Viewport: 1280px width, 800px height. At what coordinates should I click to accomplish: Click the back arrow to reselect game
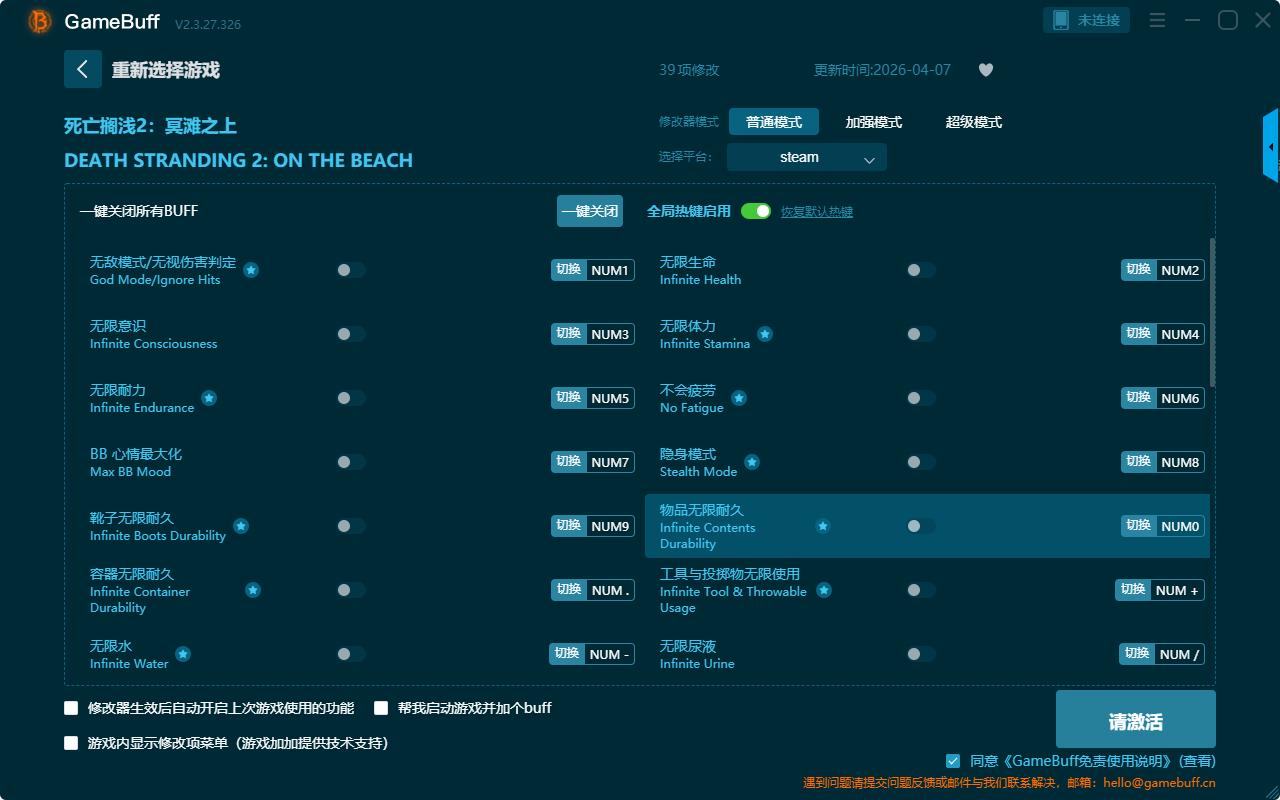pos(82,69)
